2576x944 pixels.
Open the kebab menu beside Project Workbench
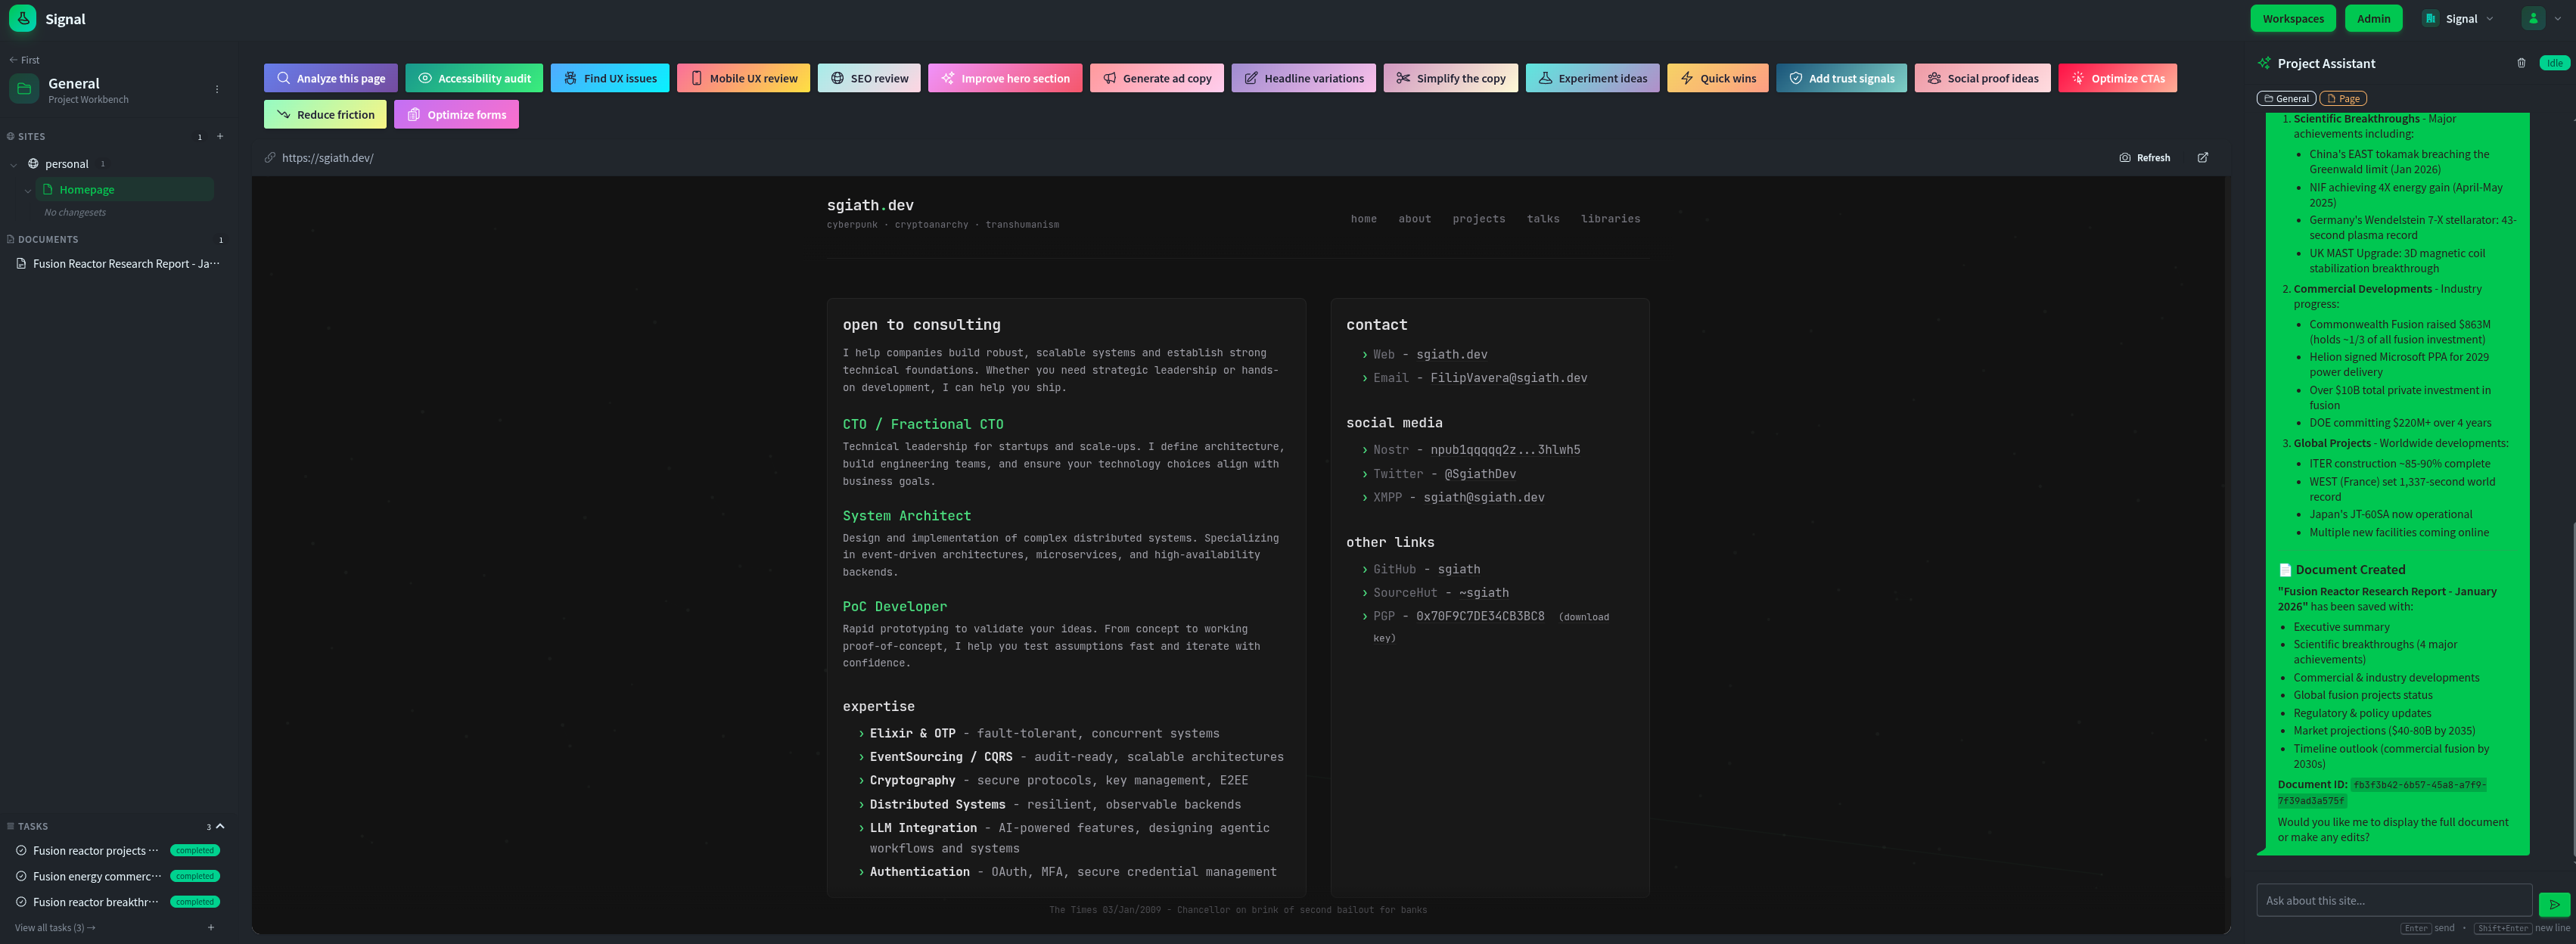[x=217, y=89]
